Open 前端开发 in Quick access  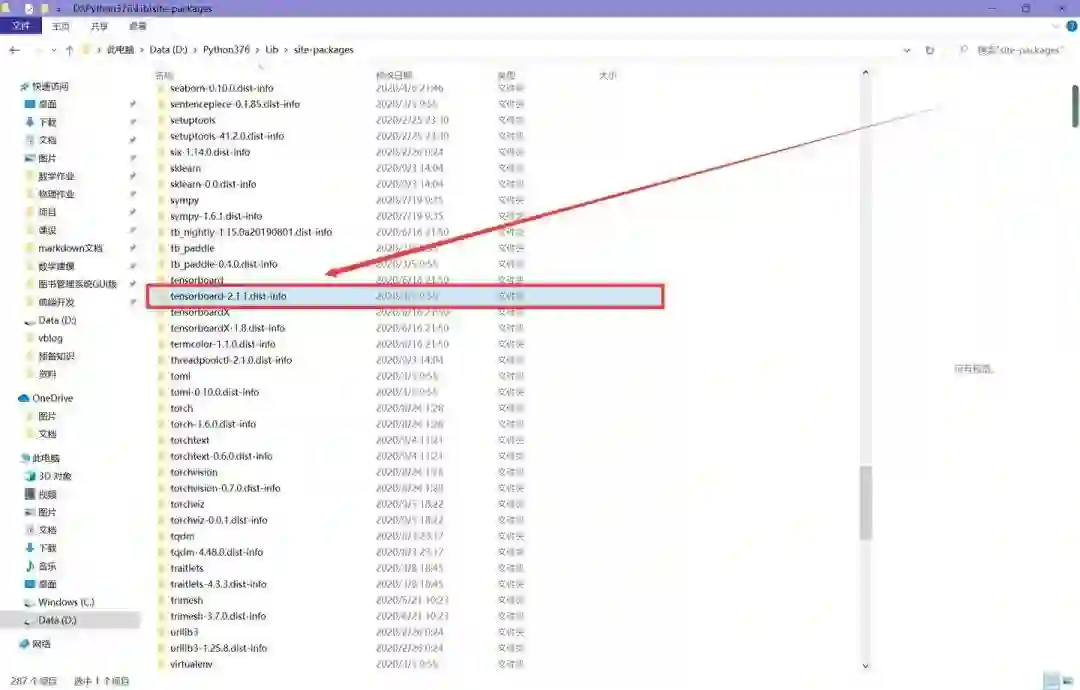tap(56, 302)
